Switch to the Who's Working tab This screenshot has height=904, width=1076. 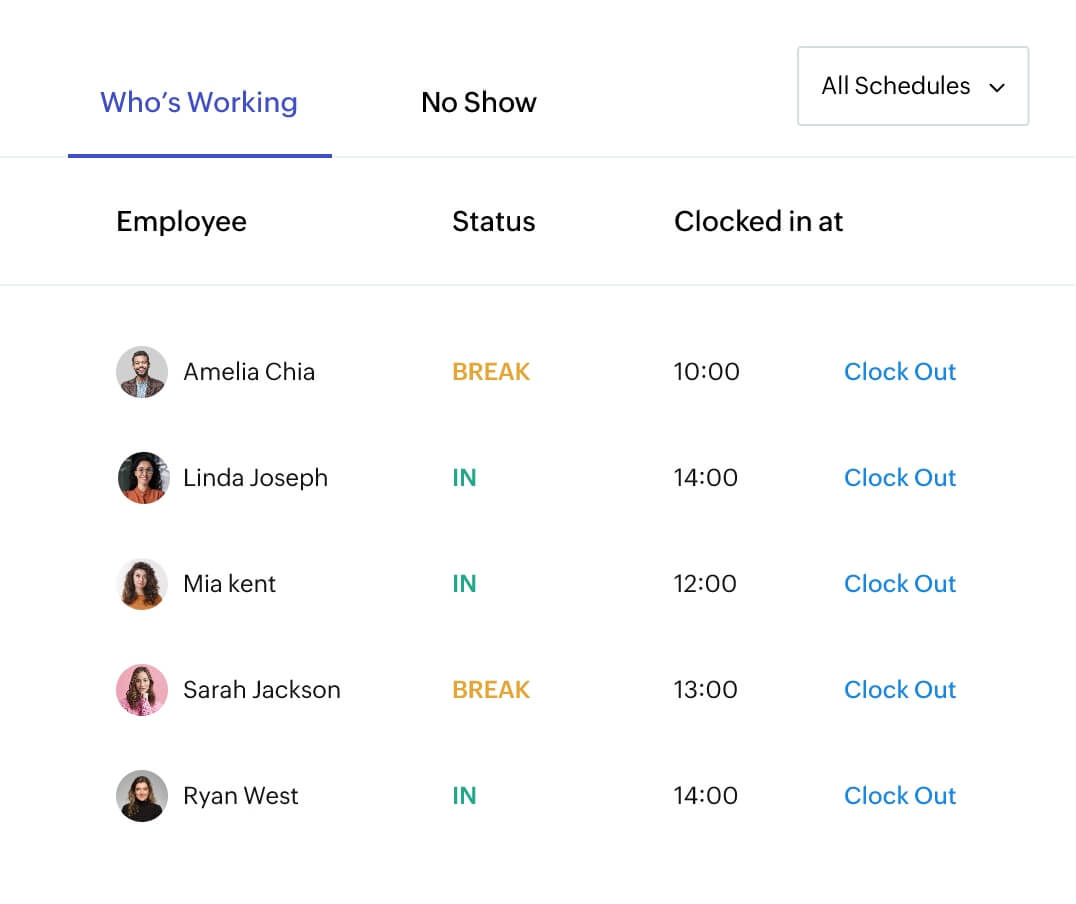(x=199, y=102)
